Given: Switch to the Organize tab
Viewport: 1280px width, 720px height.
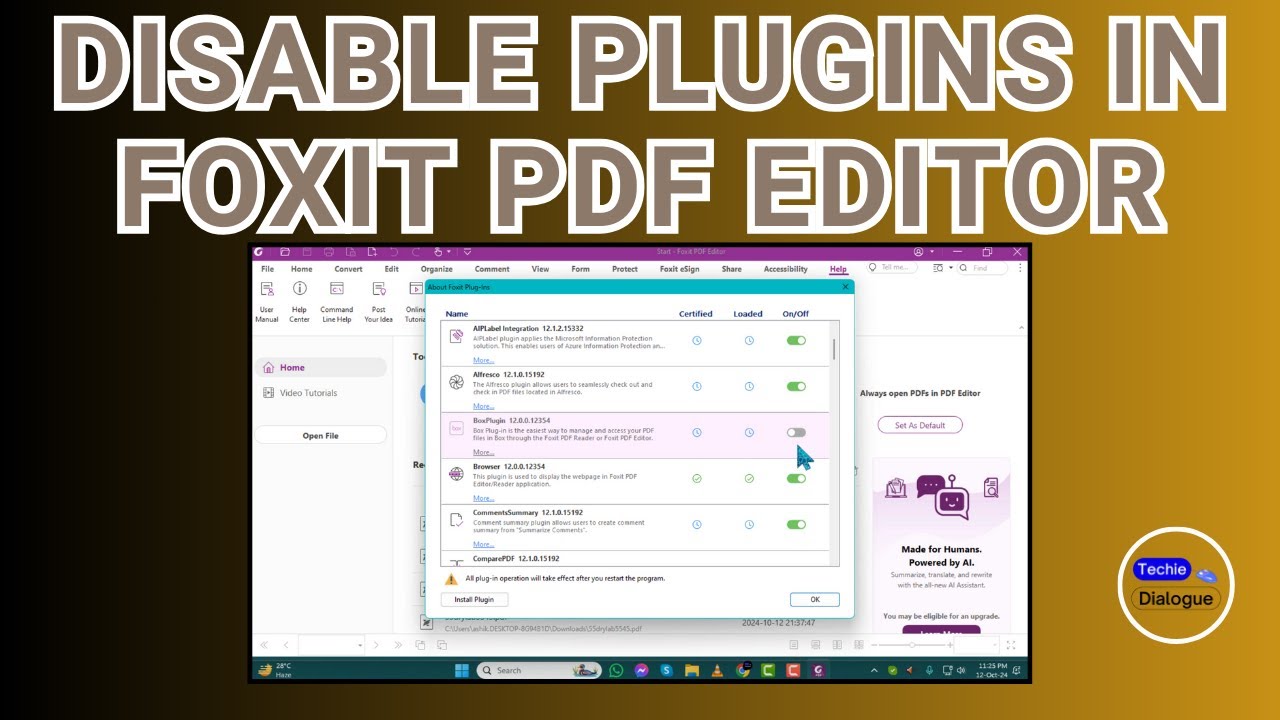Looking at the screenshot, I should coord(437,269).
